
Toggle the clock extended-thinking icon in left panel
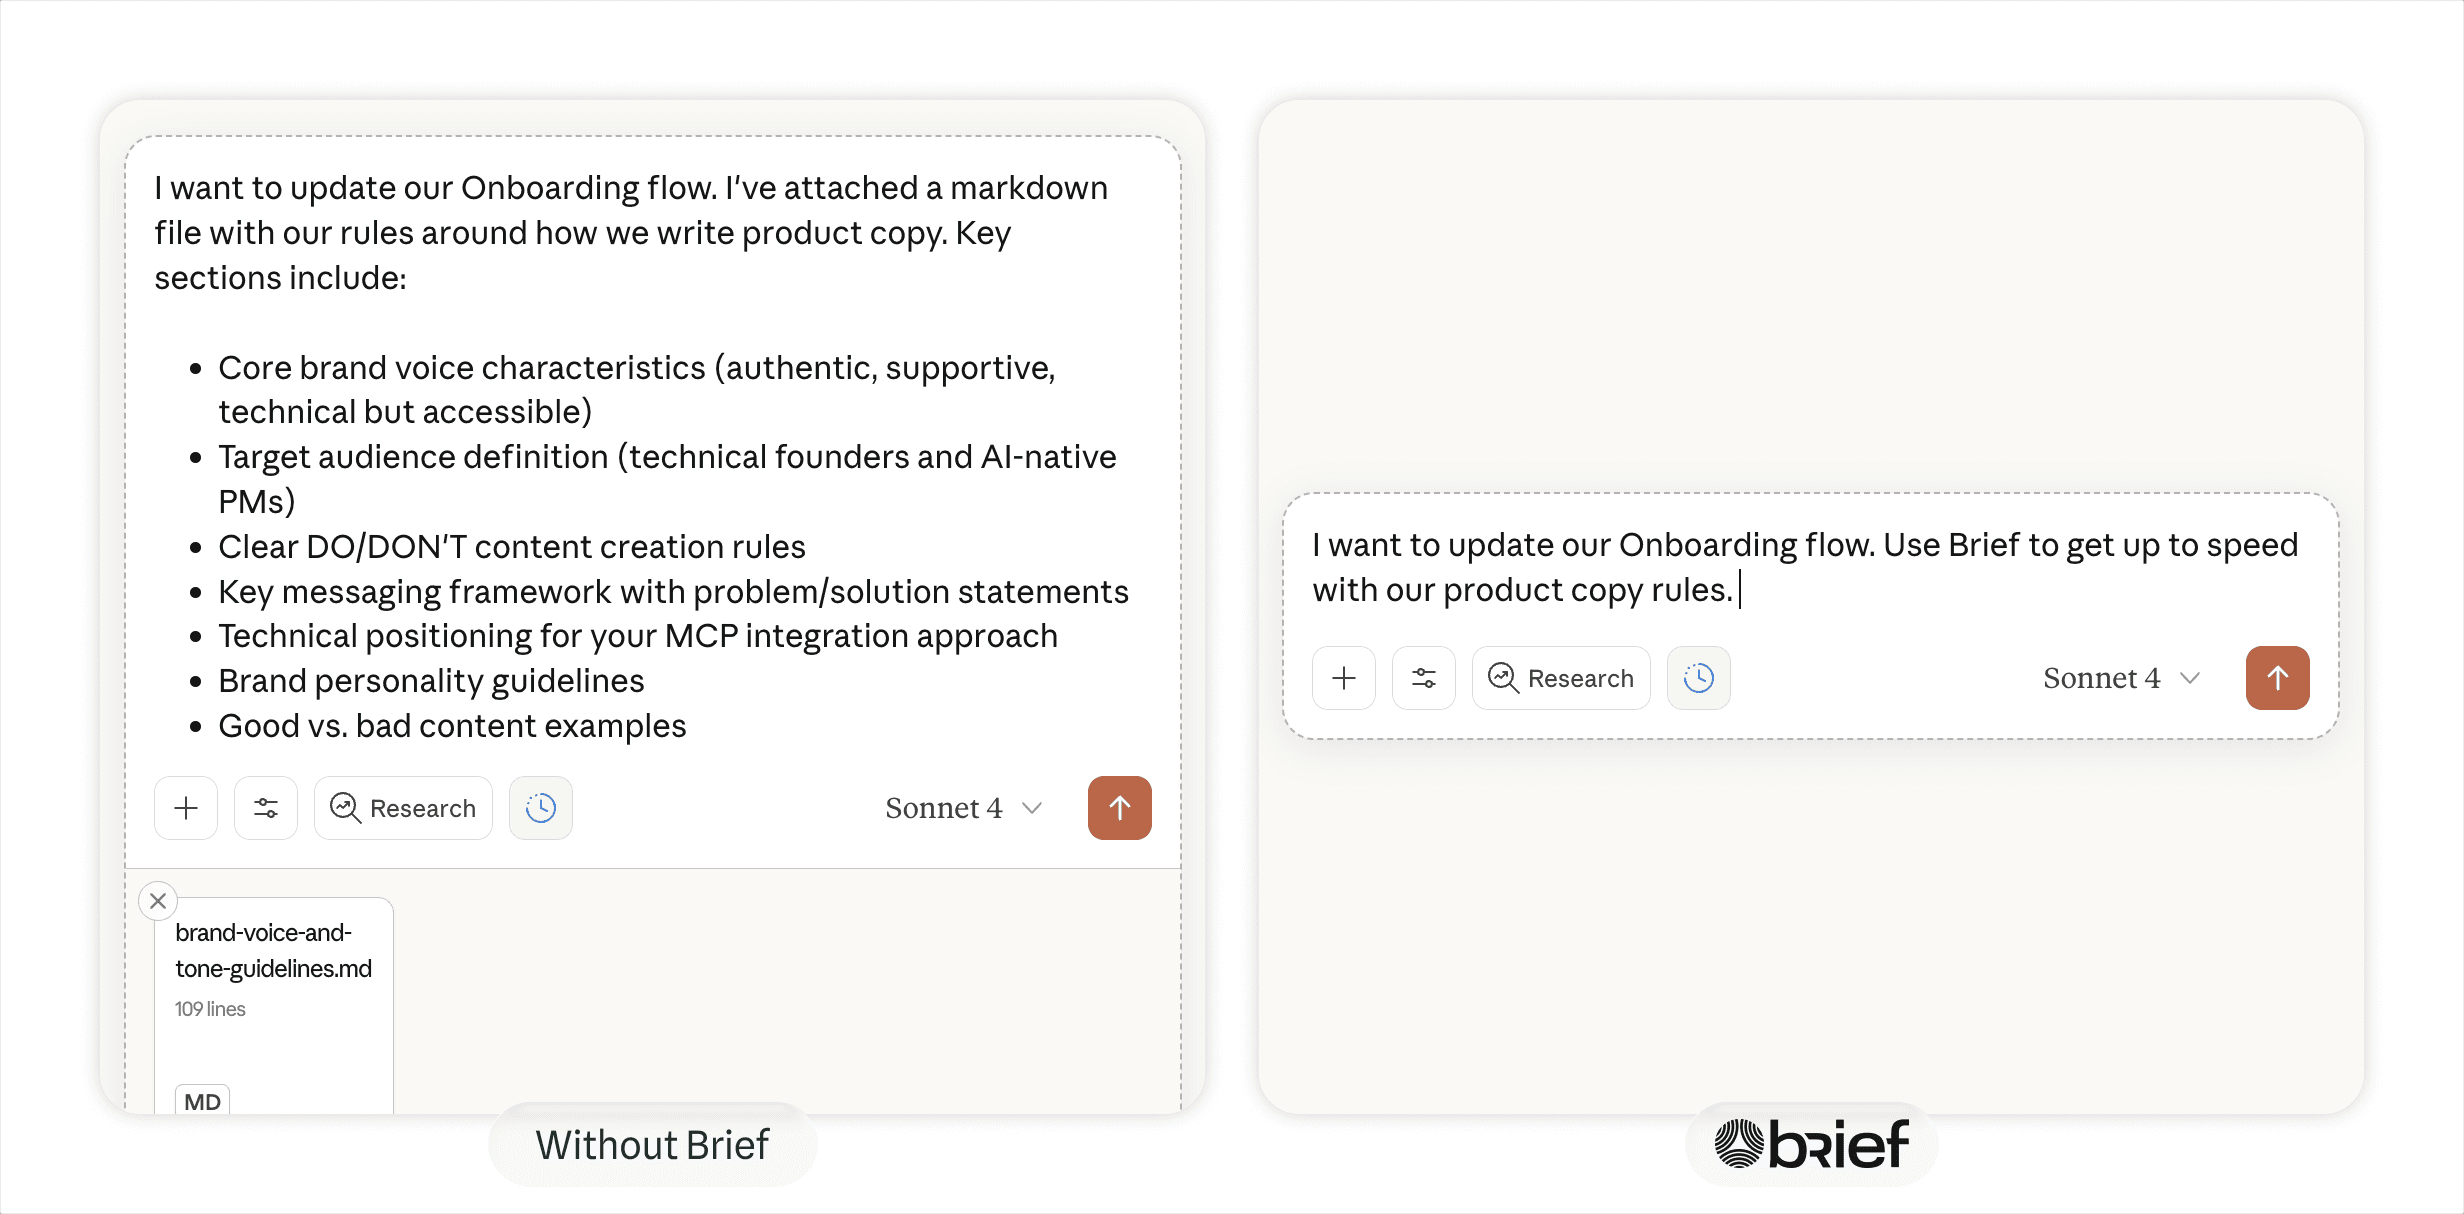tap(541, 808)
